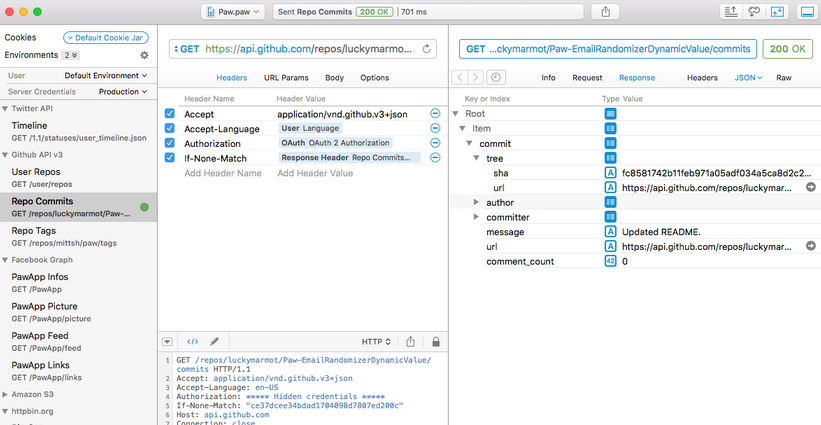Select the PawApp Picture request
Screen dimensions: 821x425
point(79,312)
